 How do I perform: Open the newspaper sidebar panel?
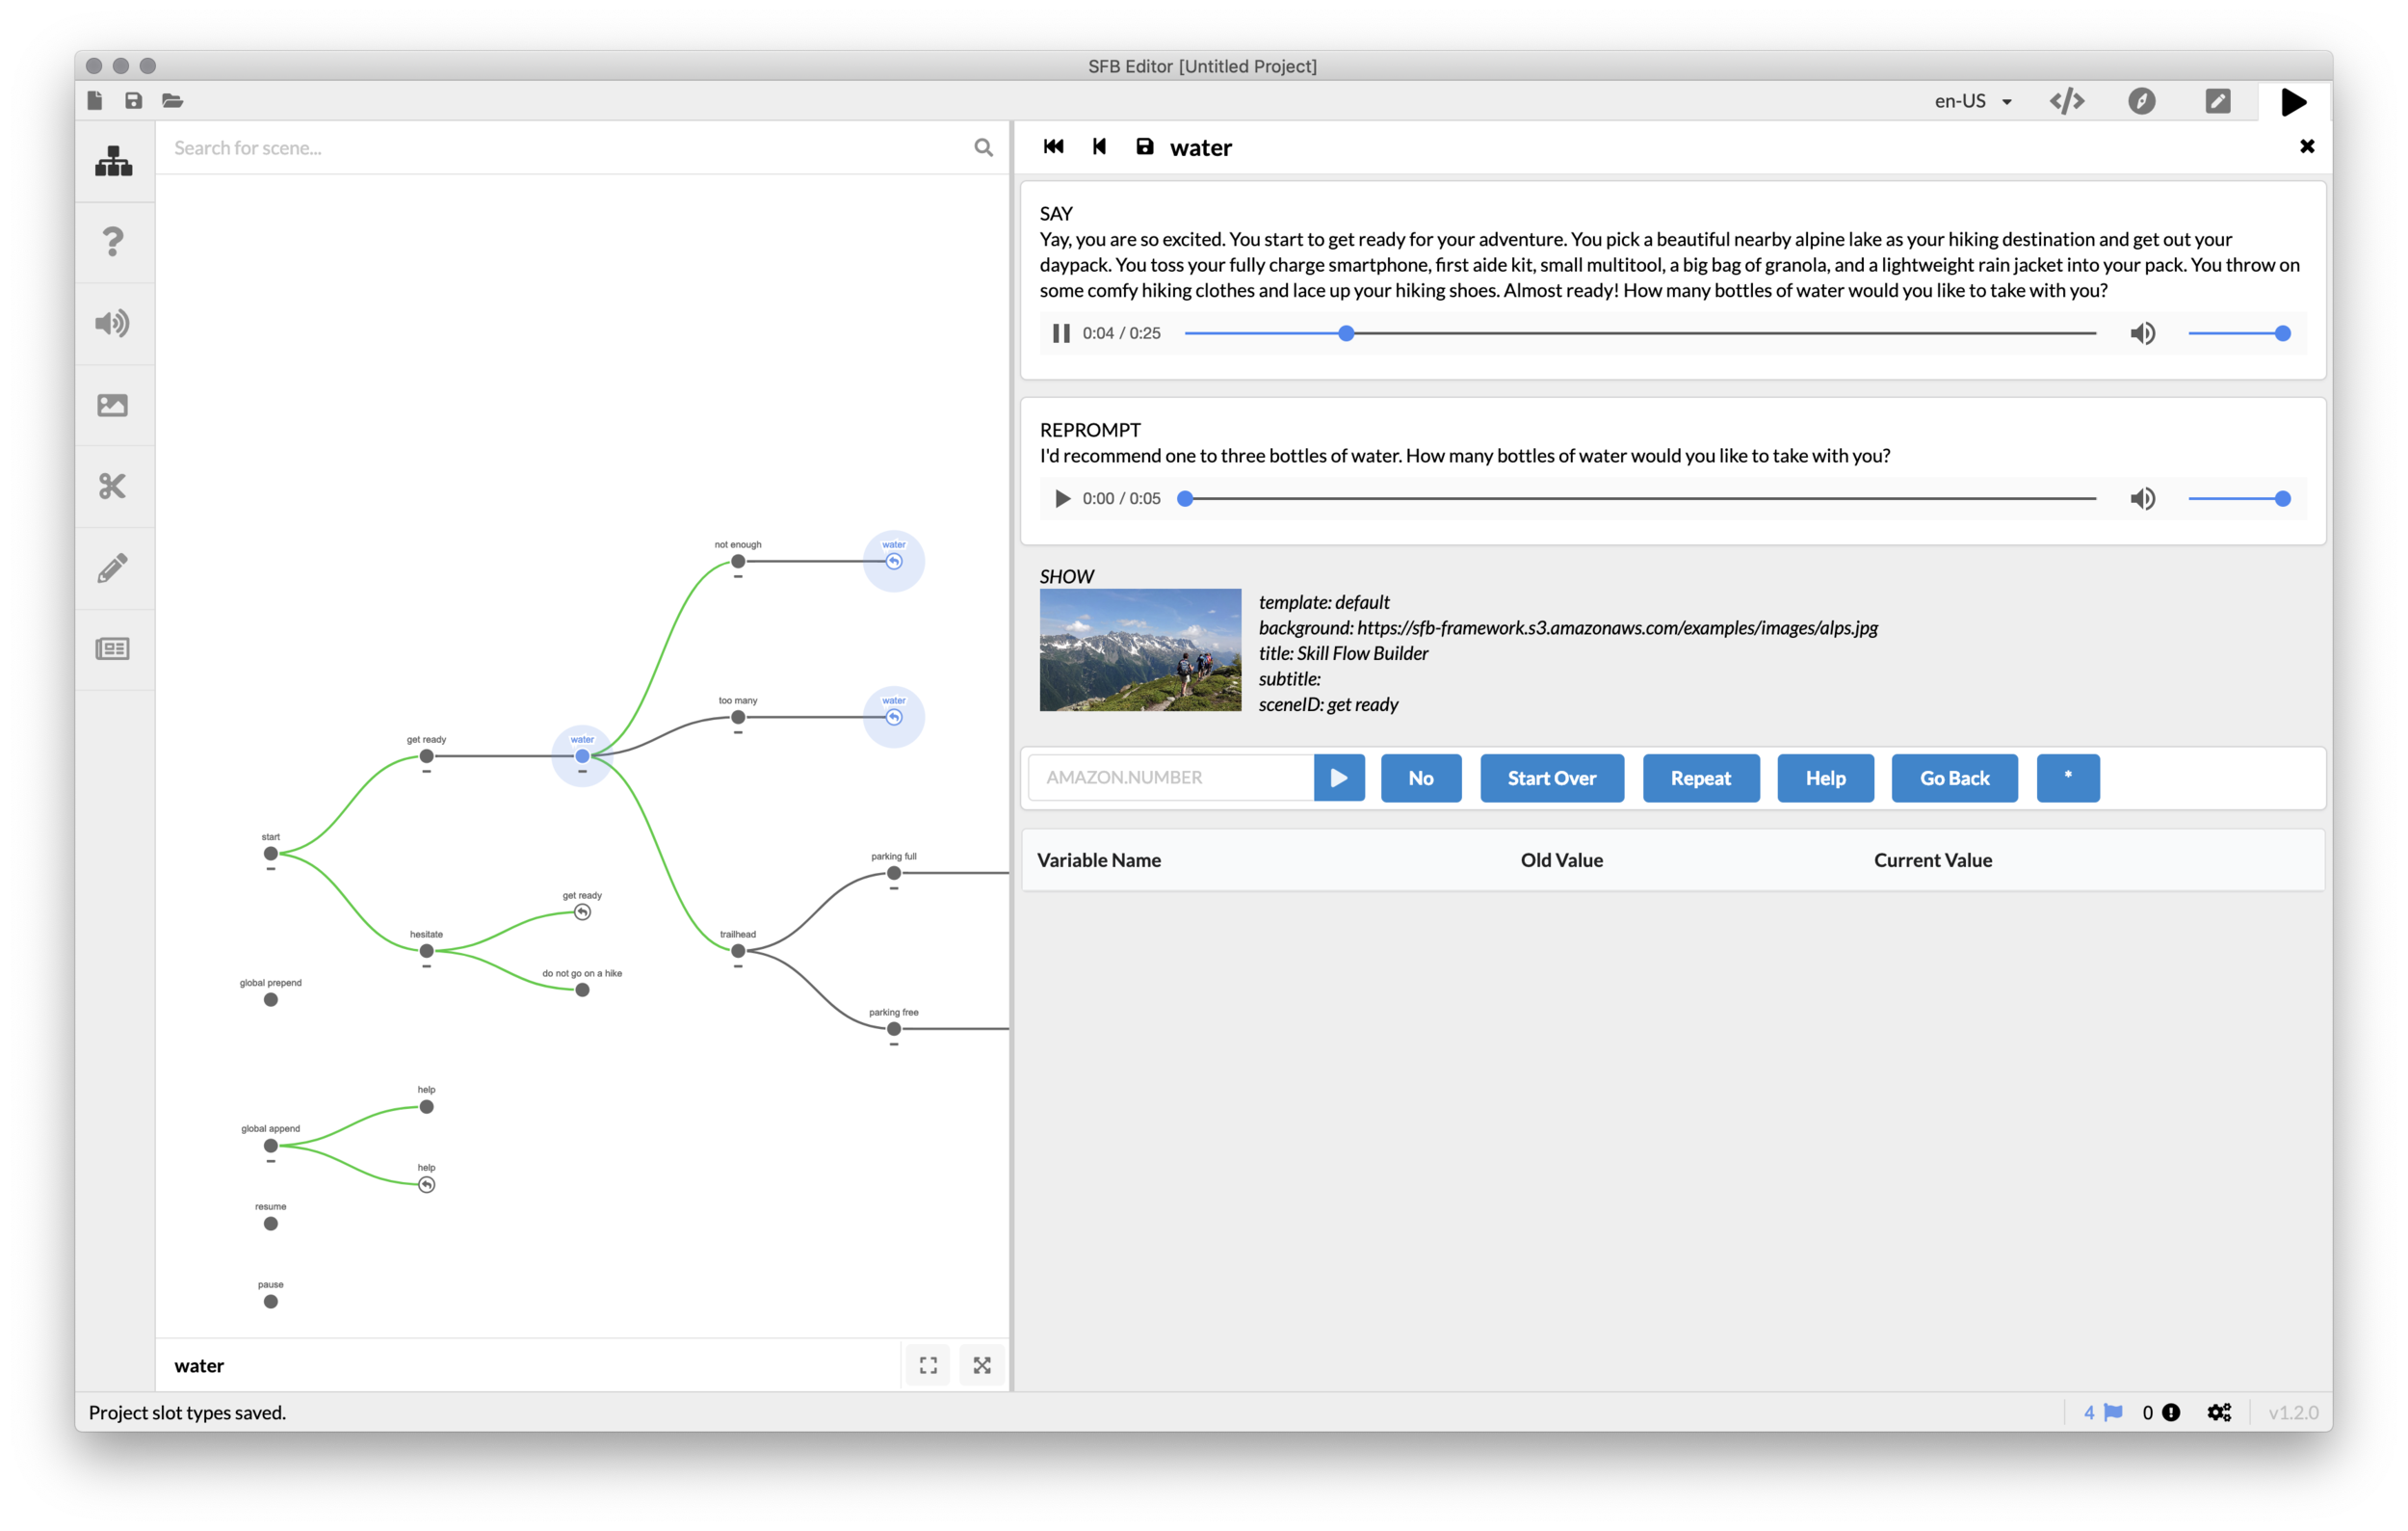coord(113,649)
